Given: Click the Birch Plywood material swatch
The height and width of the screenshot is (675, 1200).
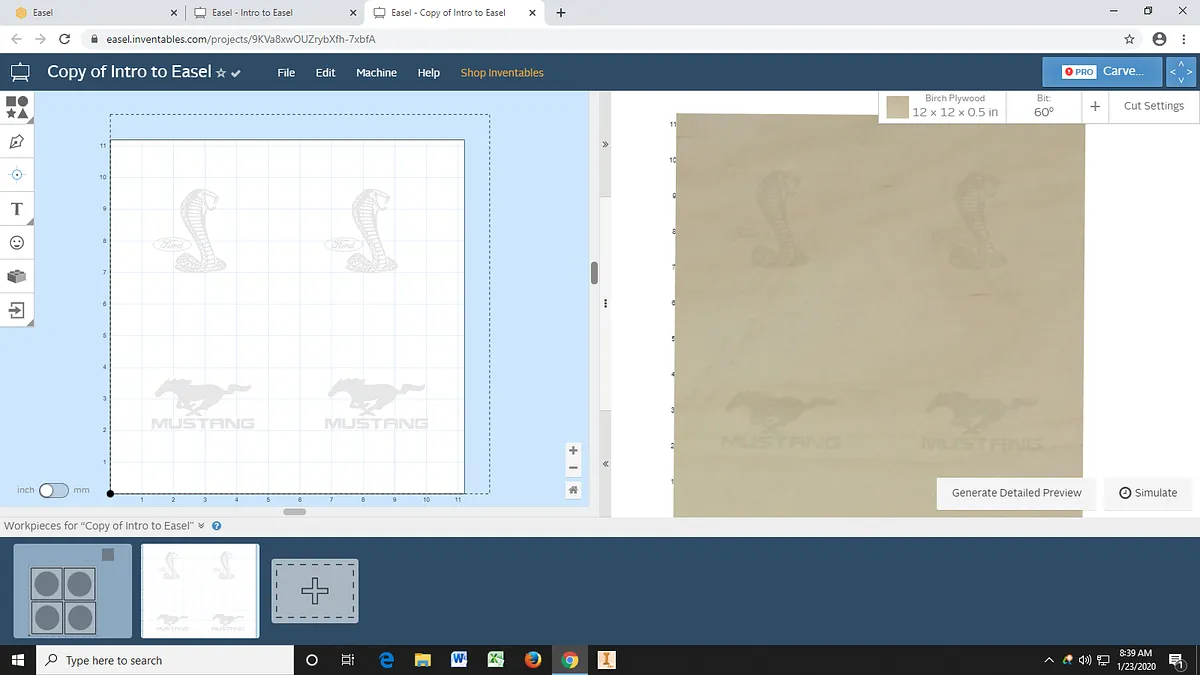Looking at the screenshot, I should click(897, 107).
